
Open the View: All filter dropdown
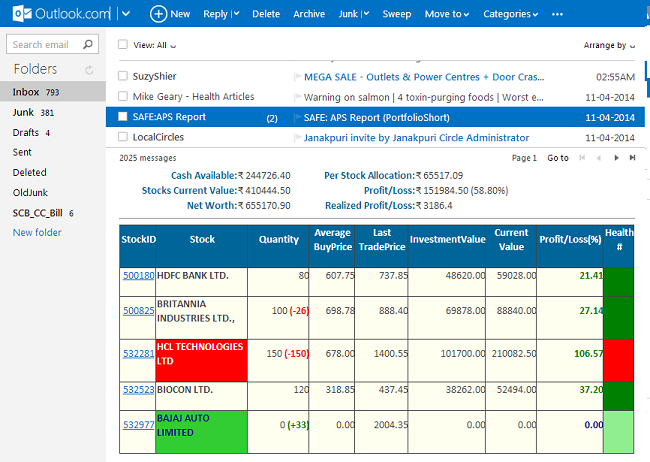click(154, 45)
